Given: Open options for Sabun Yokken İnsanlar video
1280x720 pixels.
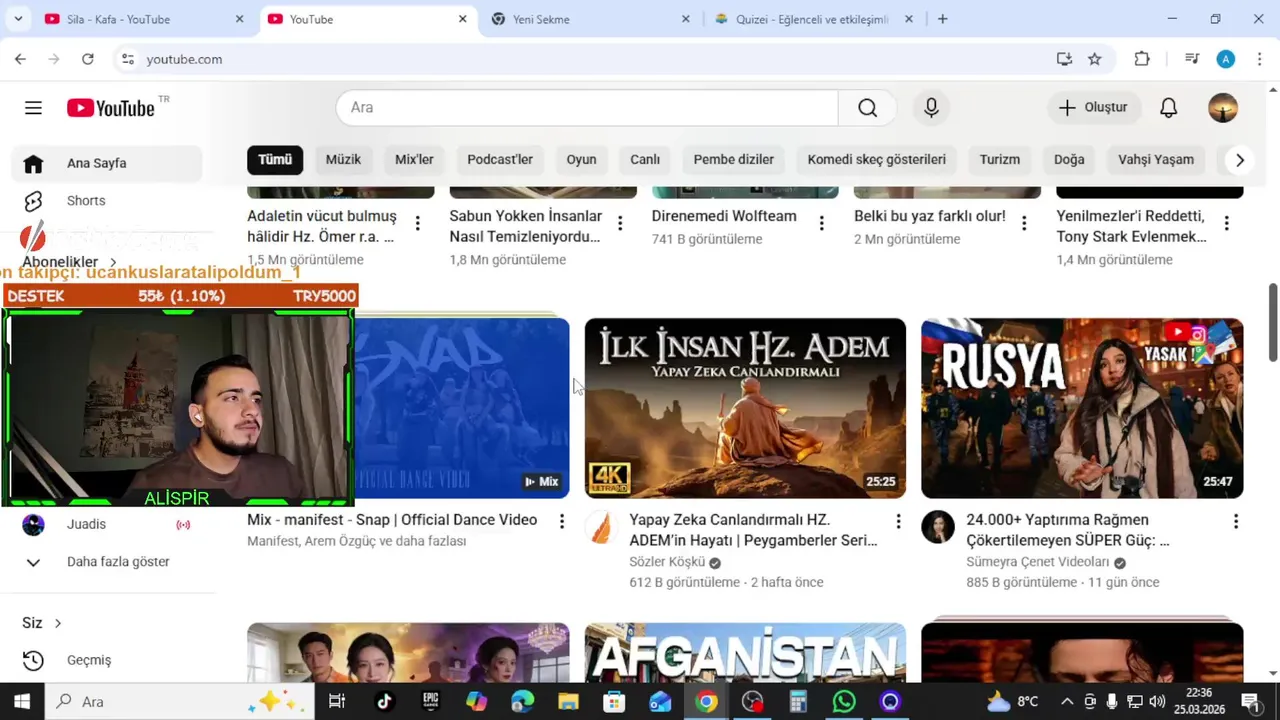Looking at the screenshot, I should pos(620,223).
